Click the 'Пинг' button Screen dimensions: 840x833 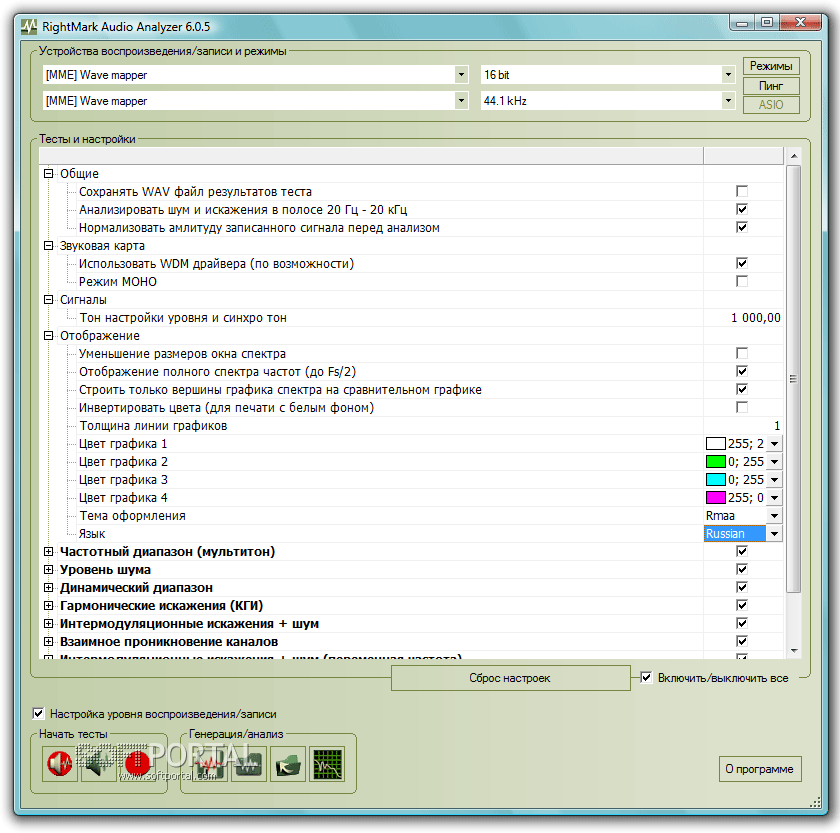tap(771, 86)
